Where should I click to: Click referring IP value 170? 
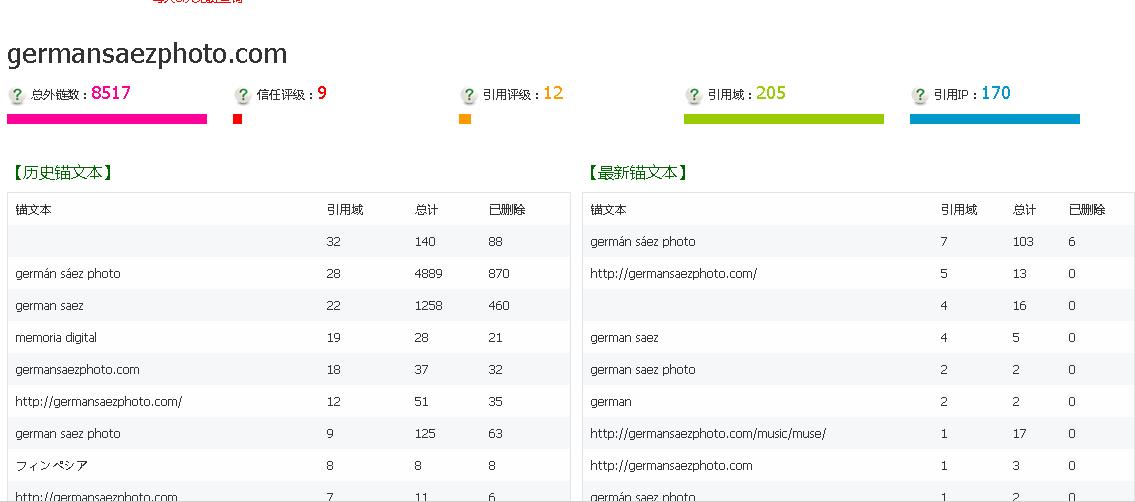[x=996, y=93]
